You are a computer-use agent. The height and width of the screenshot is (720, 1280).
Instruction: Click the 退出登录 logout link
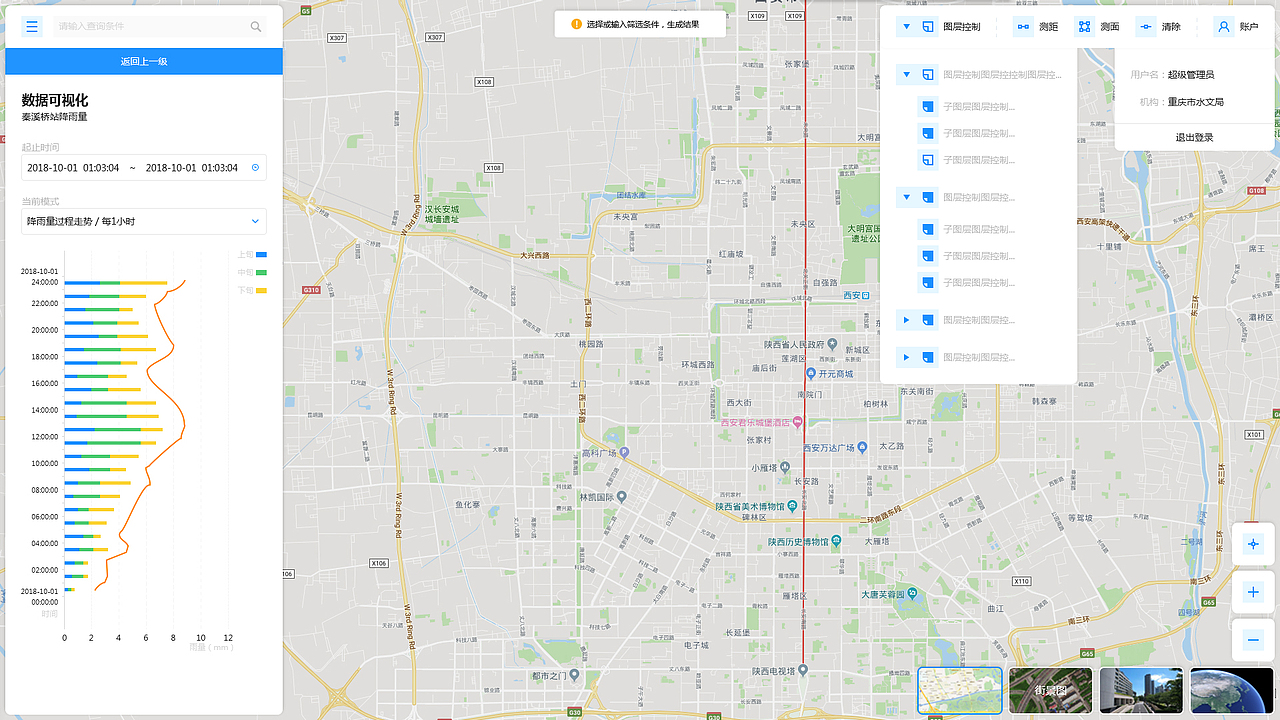point(1194,136)
